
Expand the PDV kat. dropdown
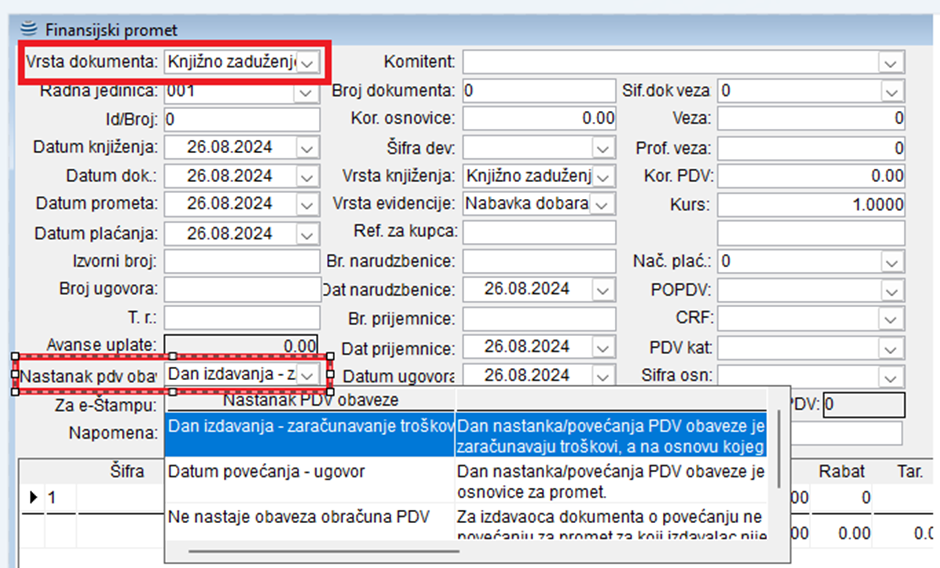tap(889, 349)
